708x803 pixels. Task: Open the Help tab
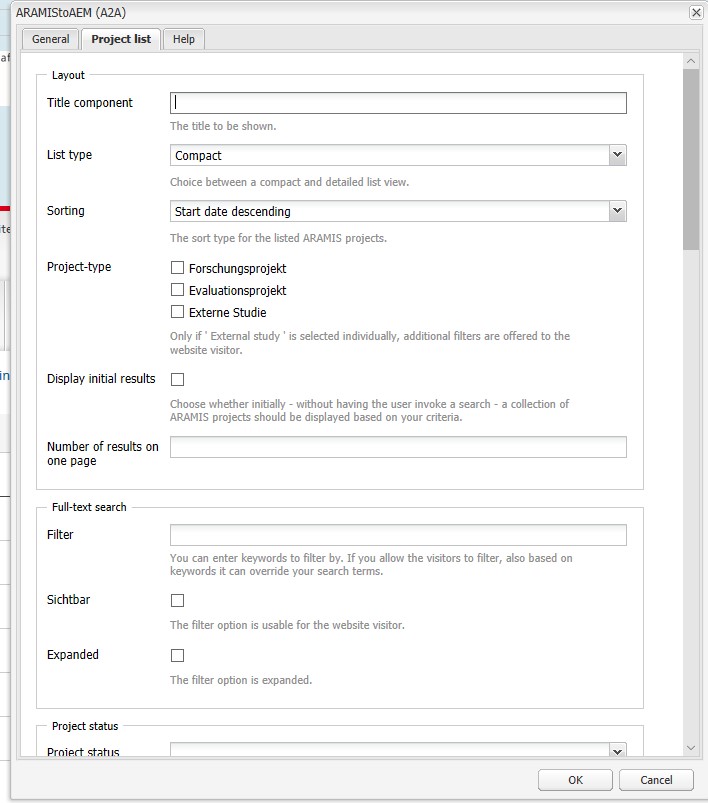click(184, 39)
